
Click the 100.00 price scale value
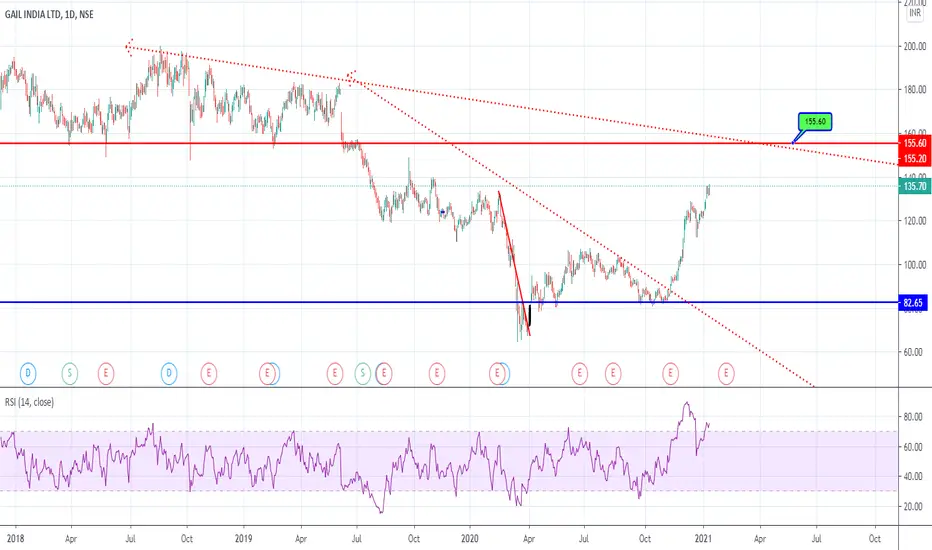tap(915, 265)
